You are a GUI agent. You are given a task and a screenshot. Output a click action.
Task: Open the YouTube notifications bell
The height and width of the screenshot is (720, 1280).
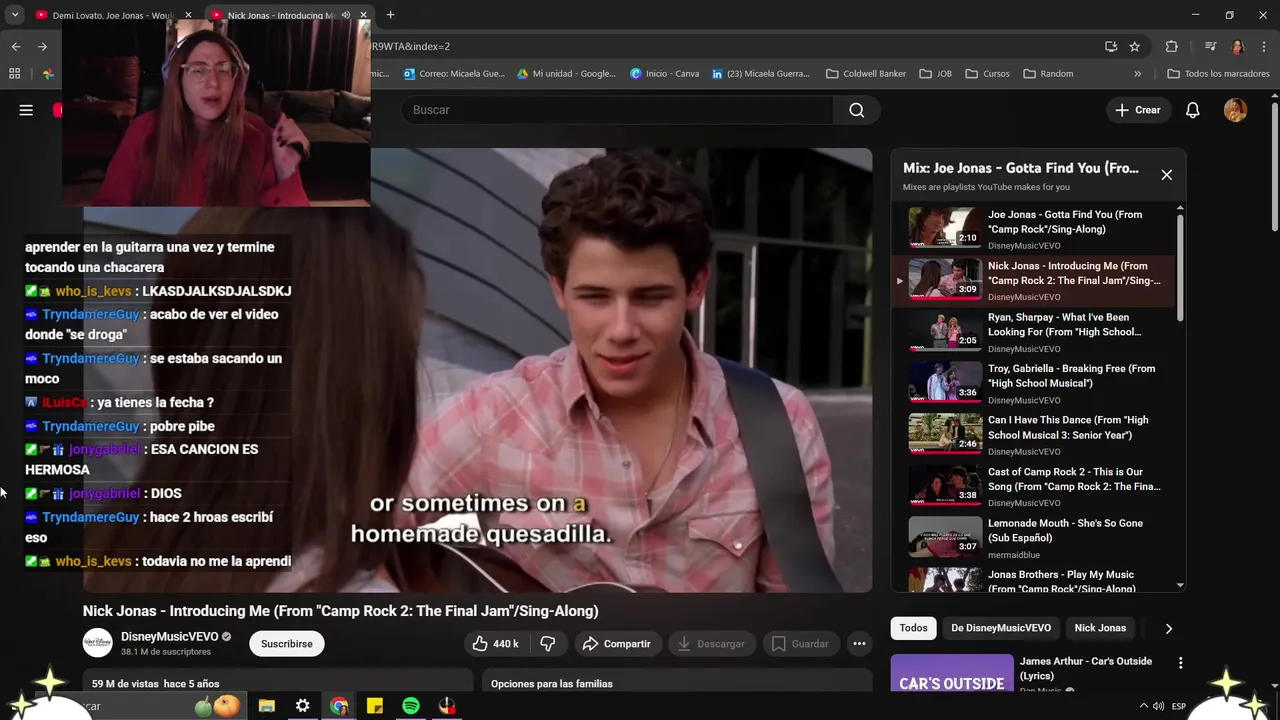1192,110
